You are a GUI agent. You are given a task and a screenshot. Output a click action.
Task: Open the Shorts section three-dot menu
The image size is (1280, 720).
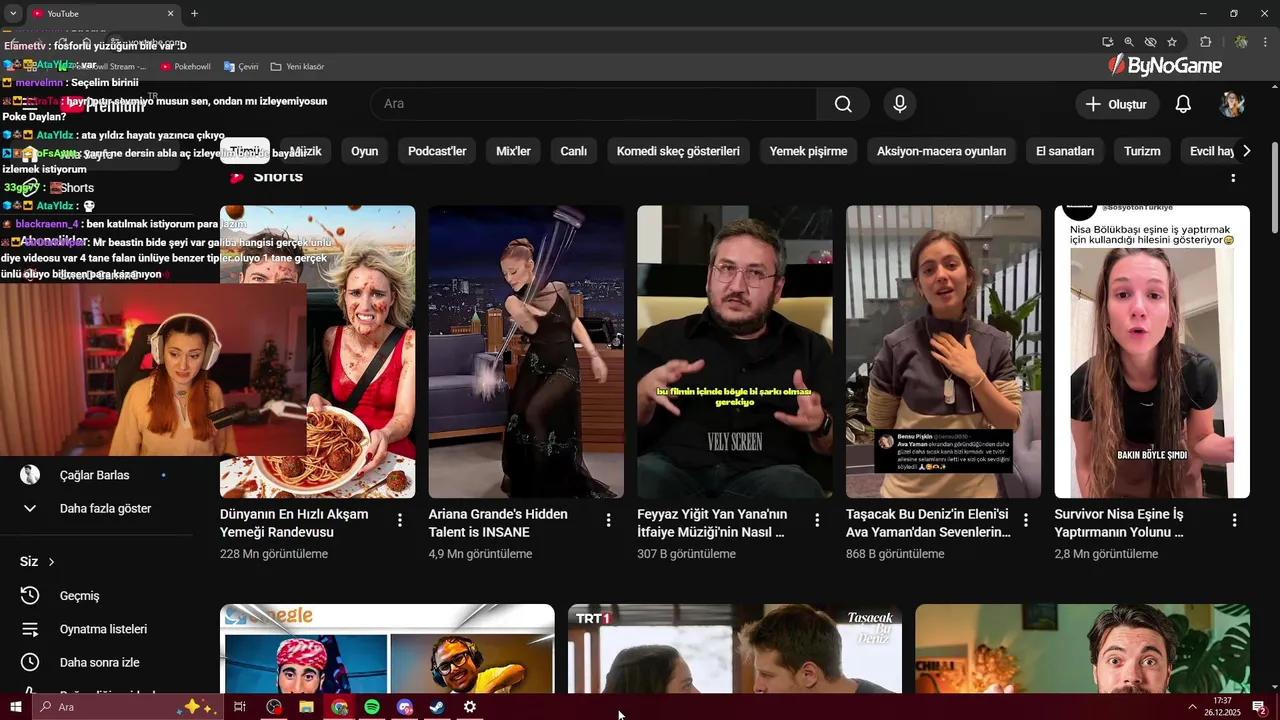[1233, 177]
